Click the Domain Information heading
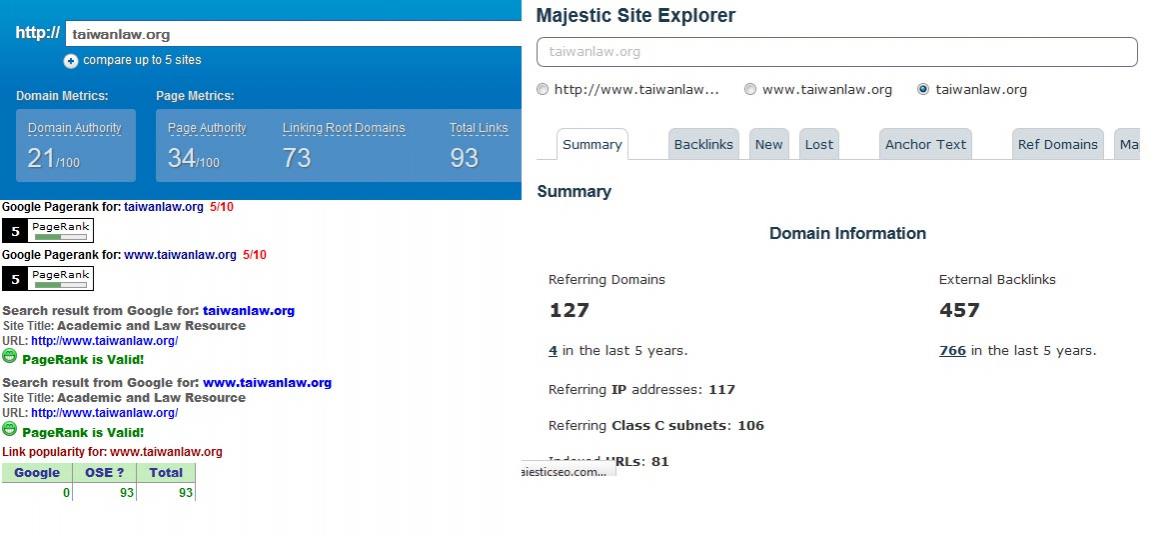 tap(848, 233)
